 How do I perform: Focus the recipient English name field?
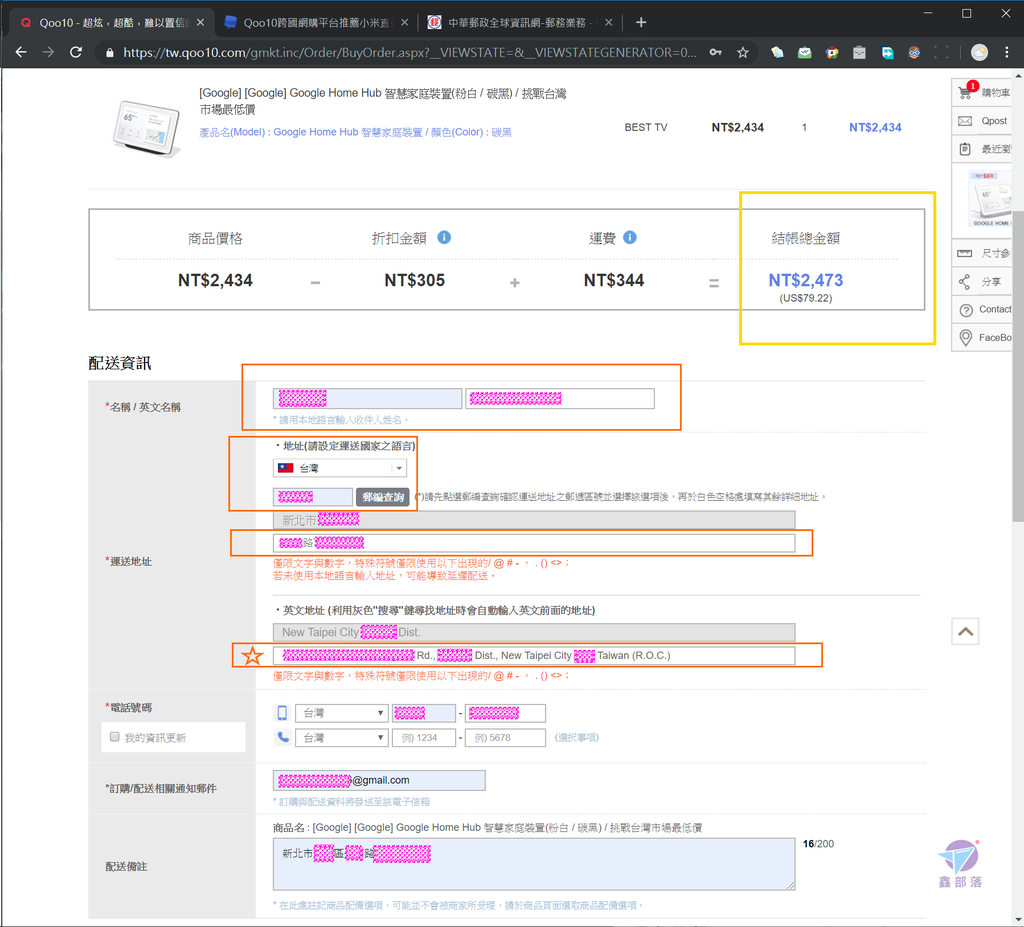tap(560, 398)
